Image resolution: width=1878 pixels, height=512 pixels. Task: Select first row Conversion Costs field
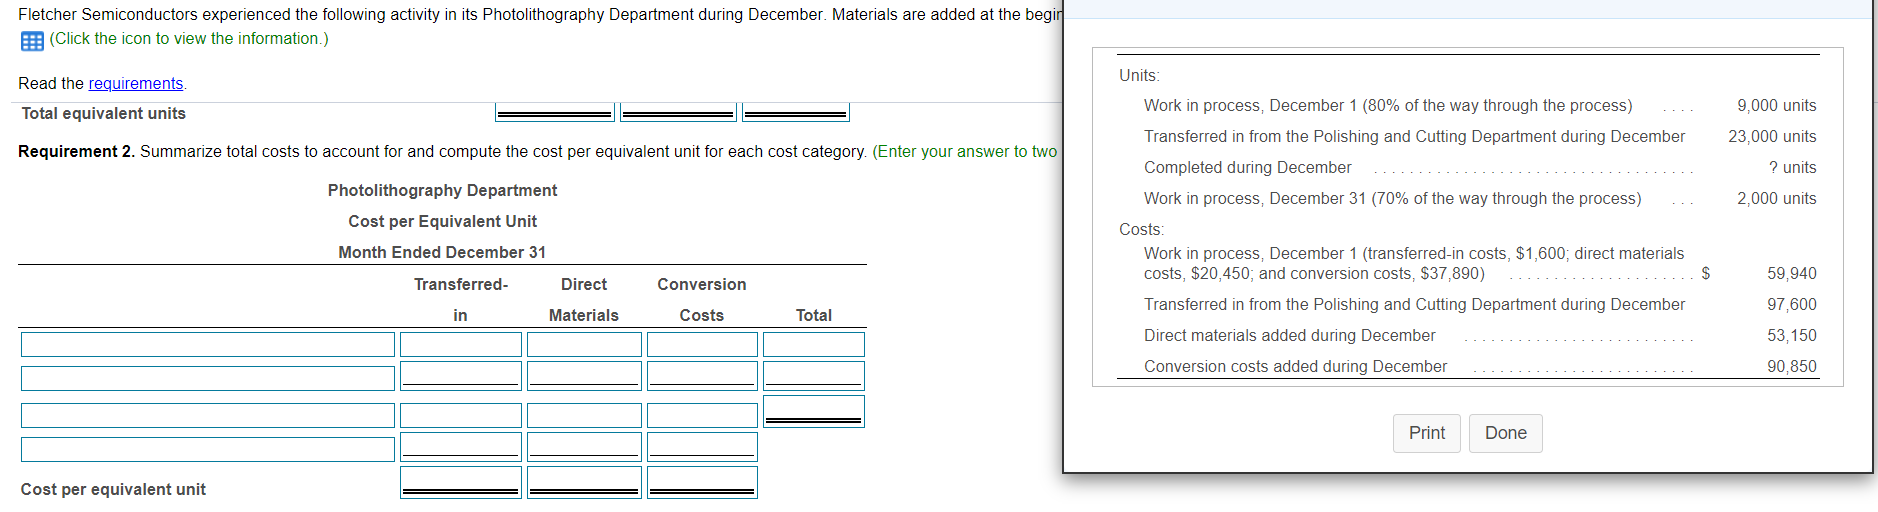(702, 345)
